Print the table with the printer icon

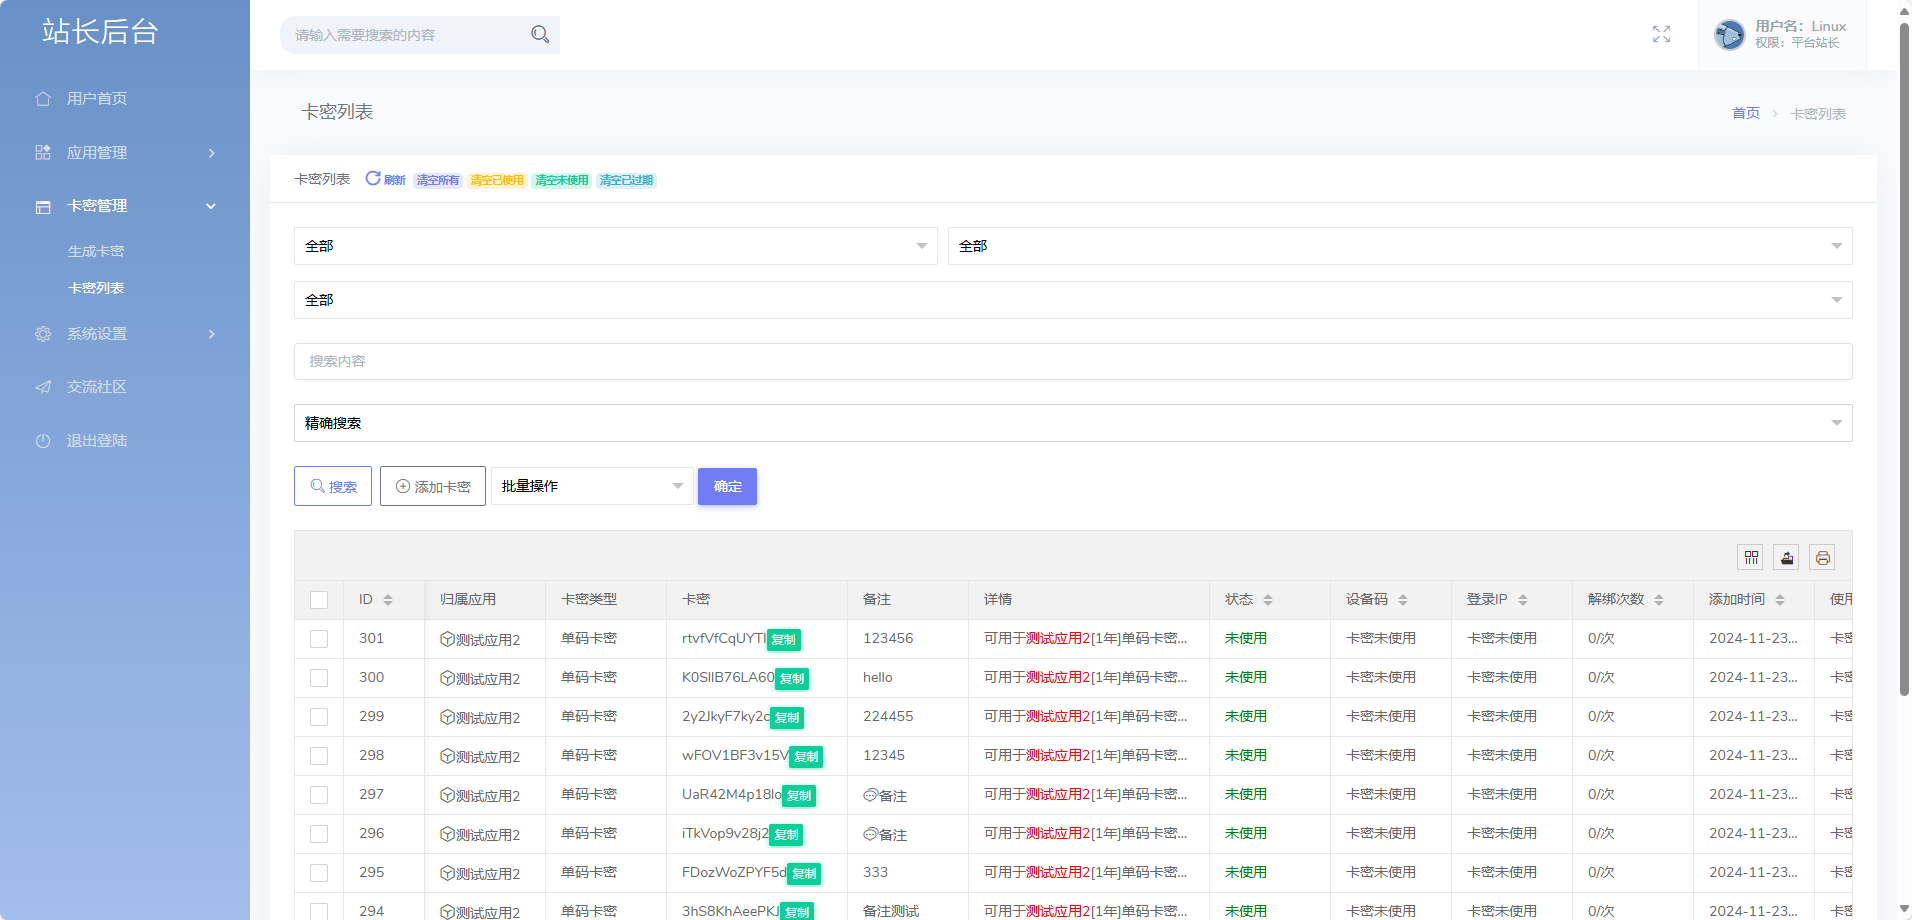(x=1823, y=558)
